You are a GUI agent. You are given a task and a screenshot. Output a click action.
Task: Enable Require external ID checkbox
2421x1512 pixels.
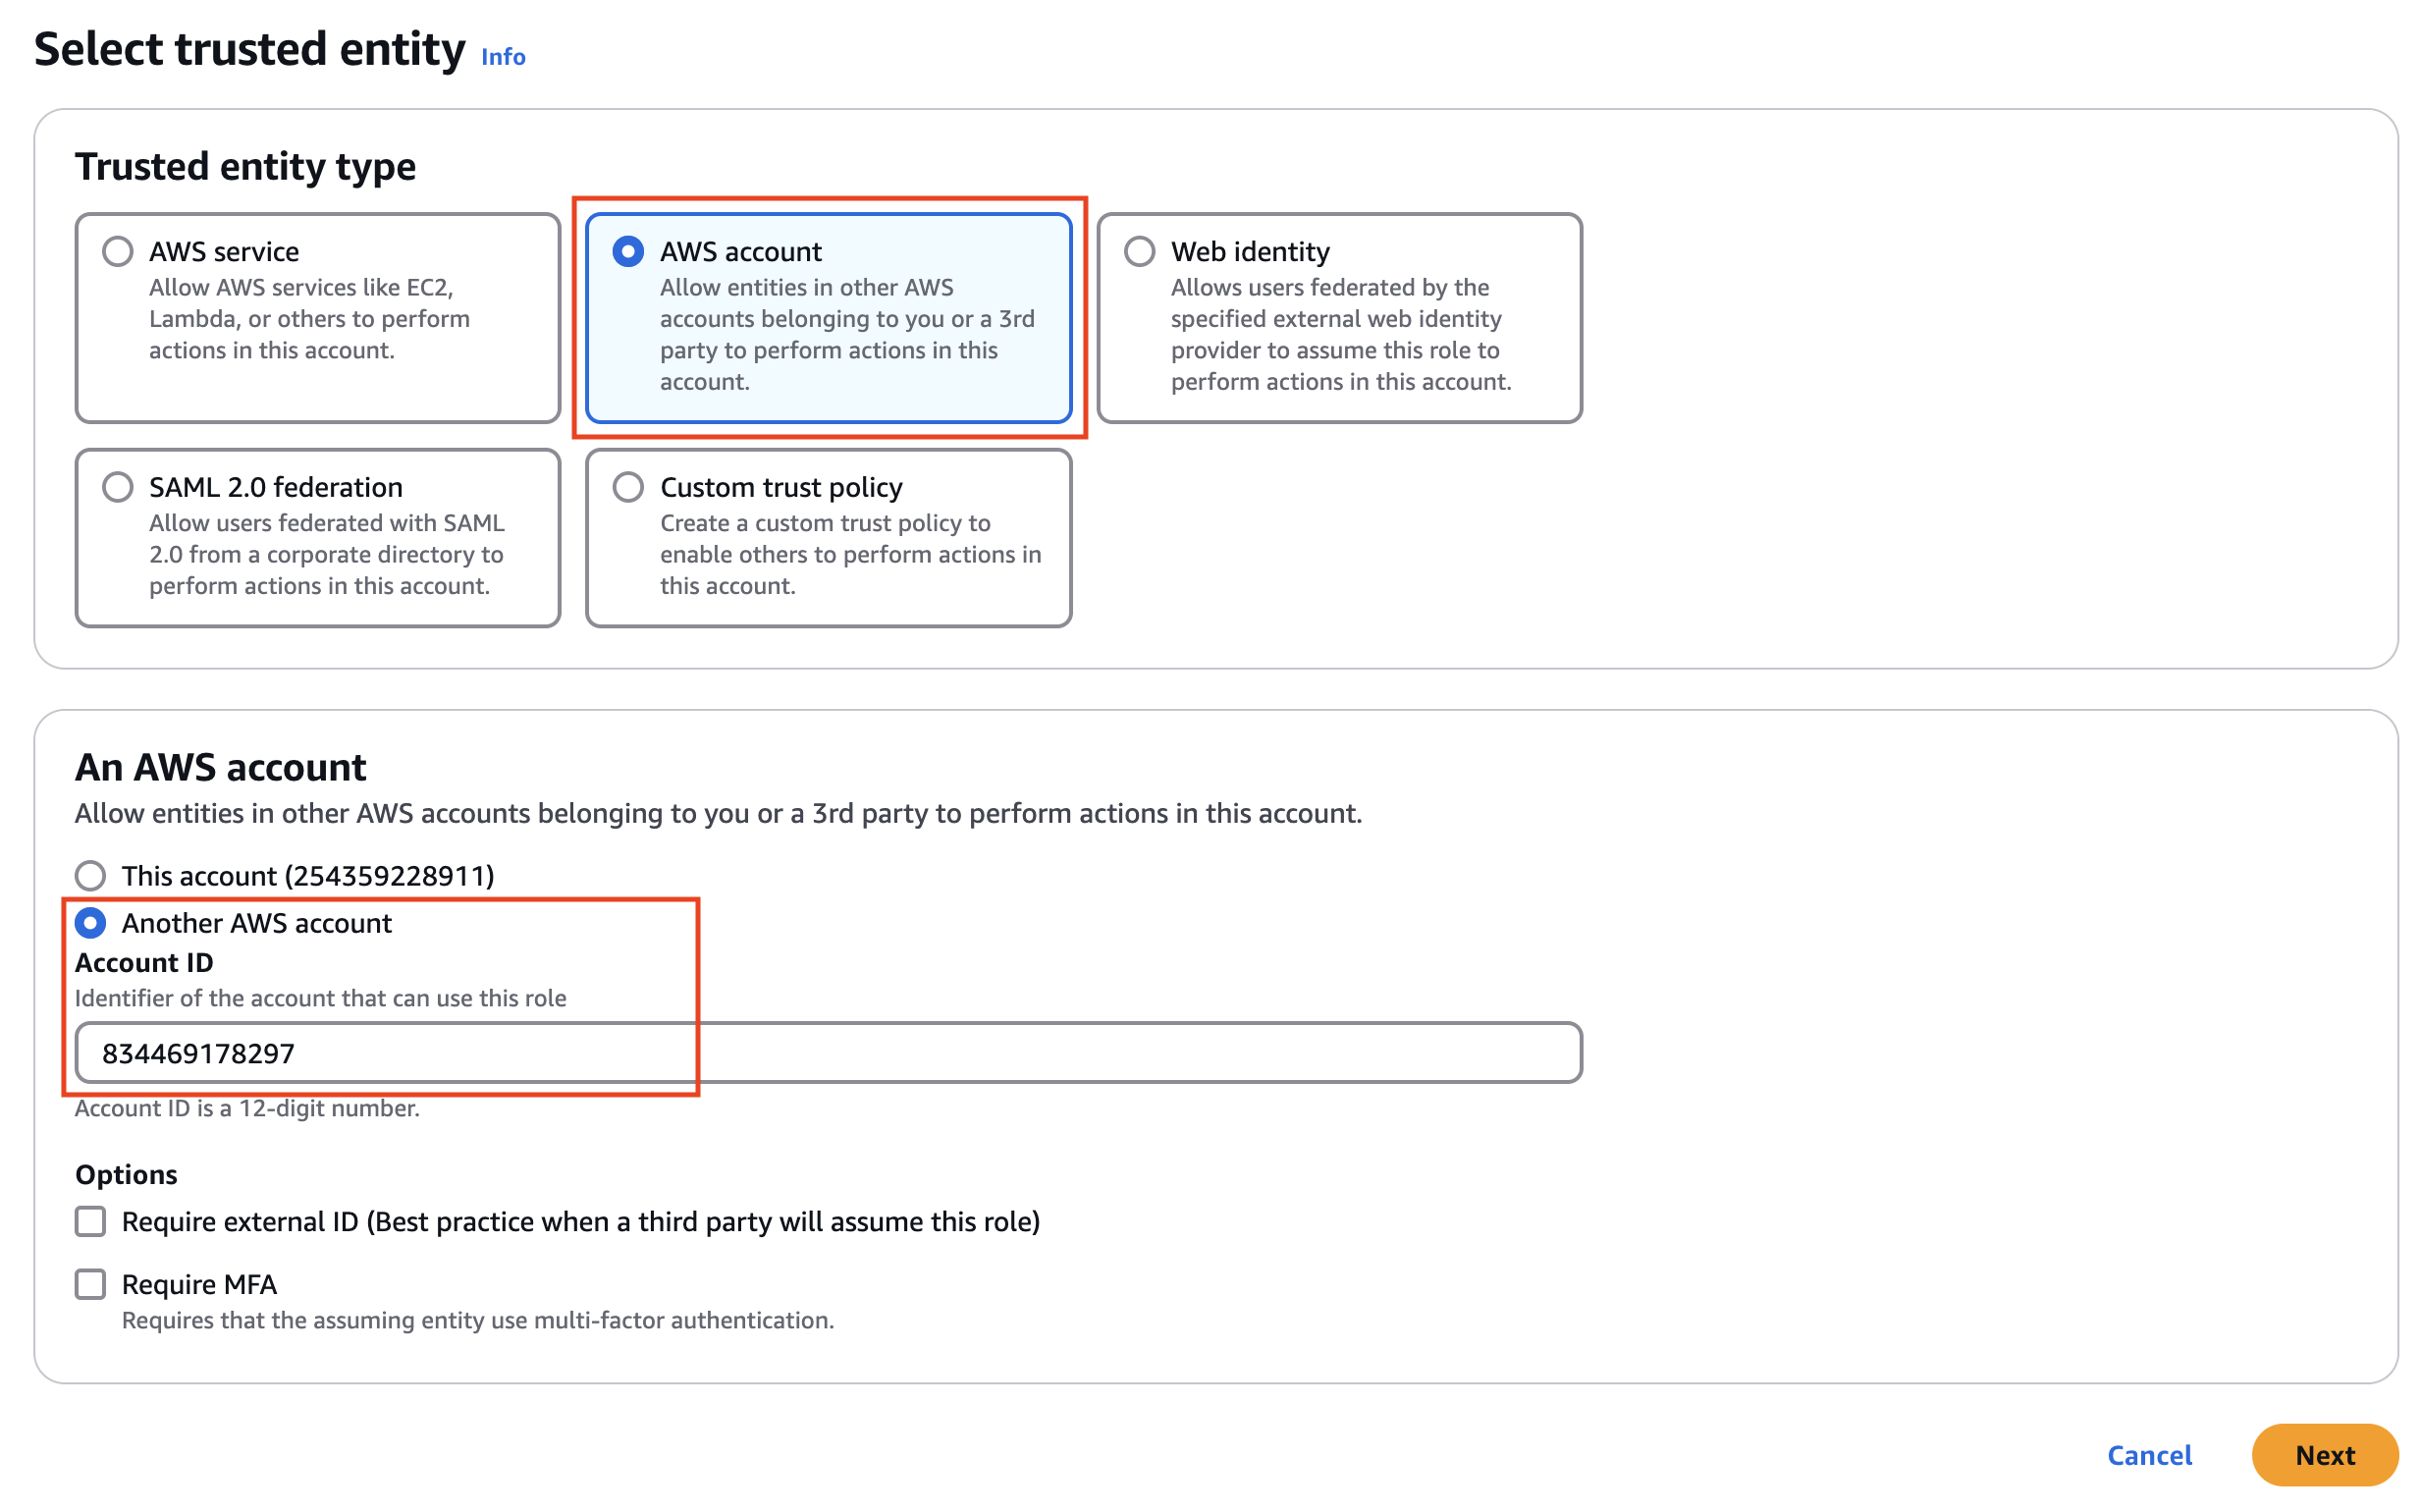(90, 1221)
